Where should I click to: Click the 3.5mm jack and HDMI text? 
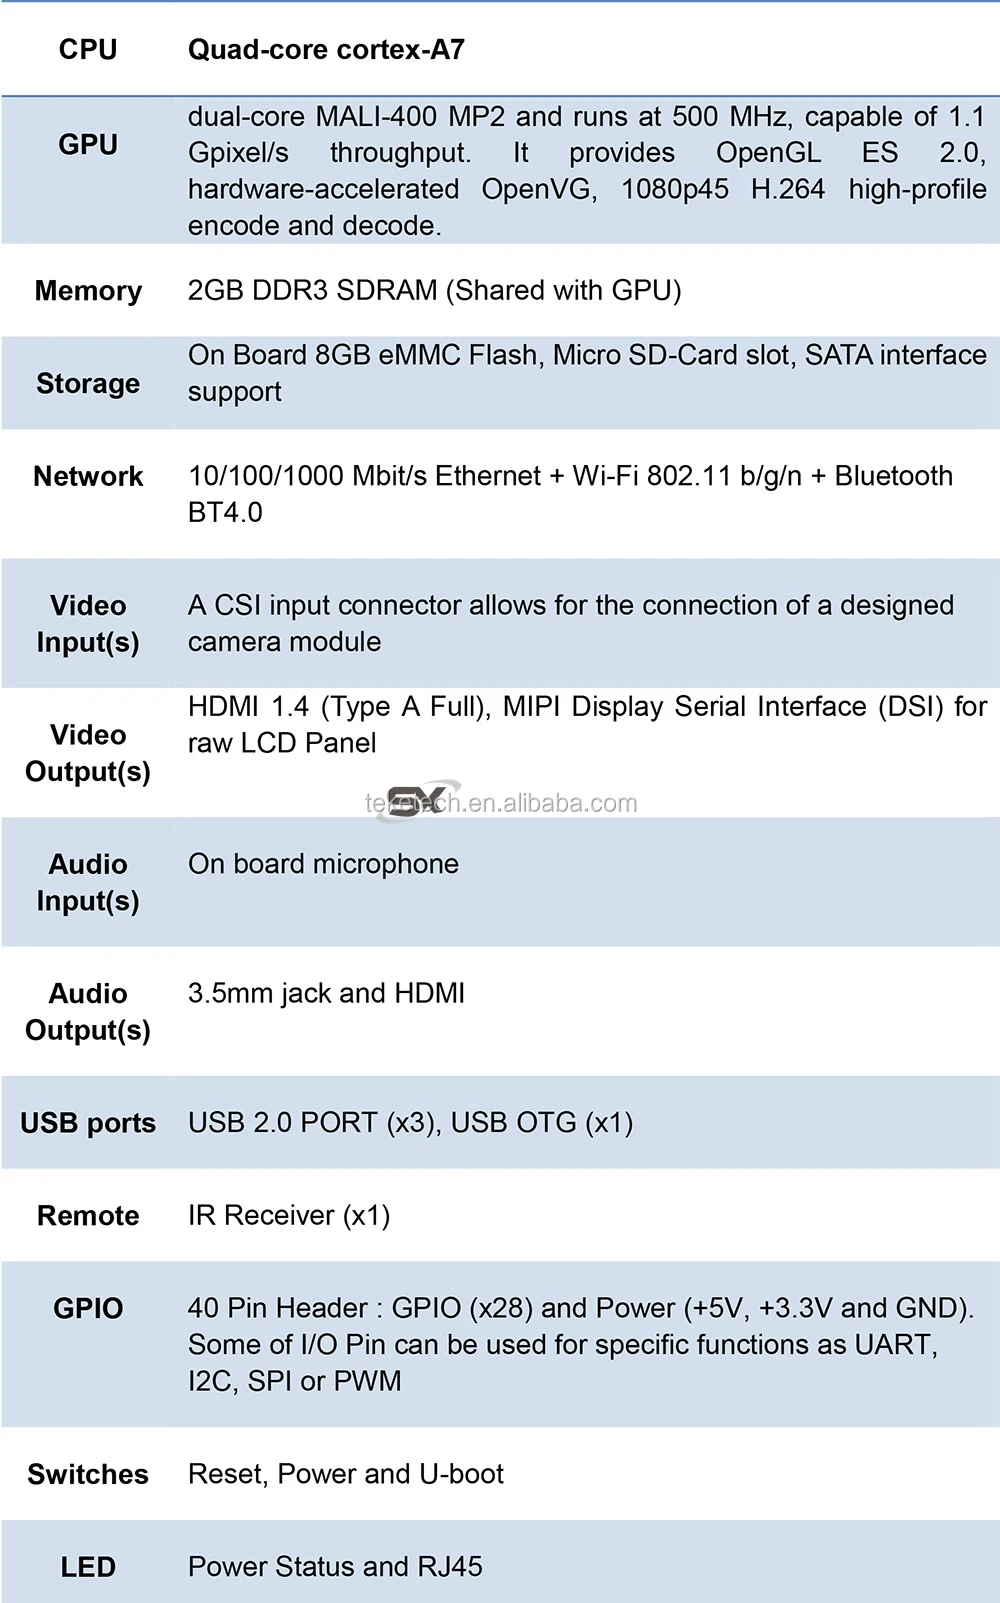326,993
